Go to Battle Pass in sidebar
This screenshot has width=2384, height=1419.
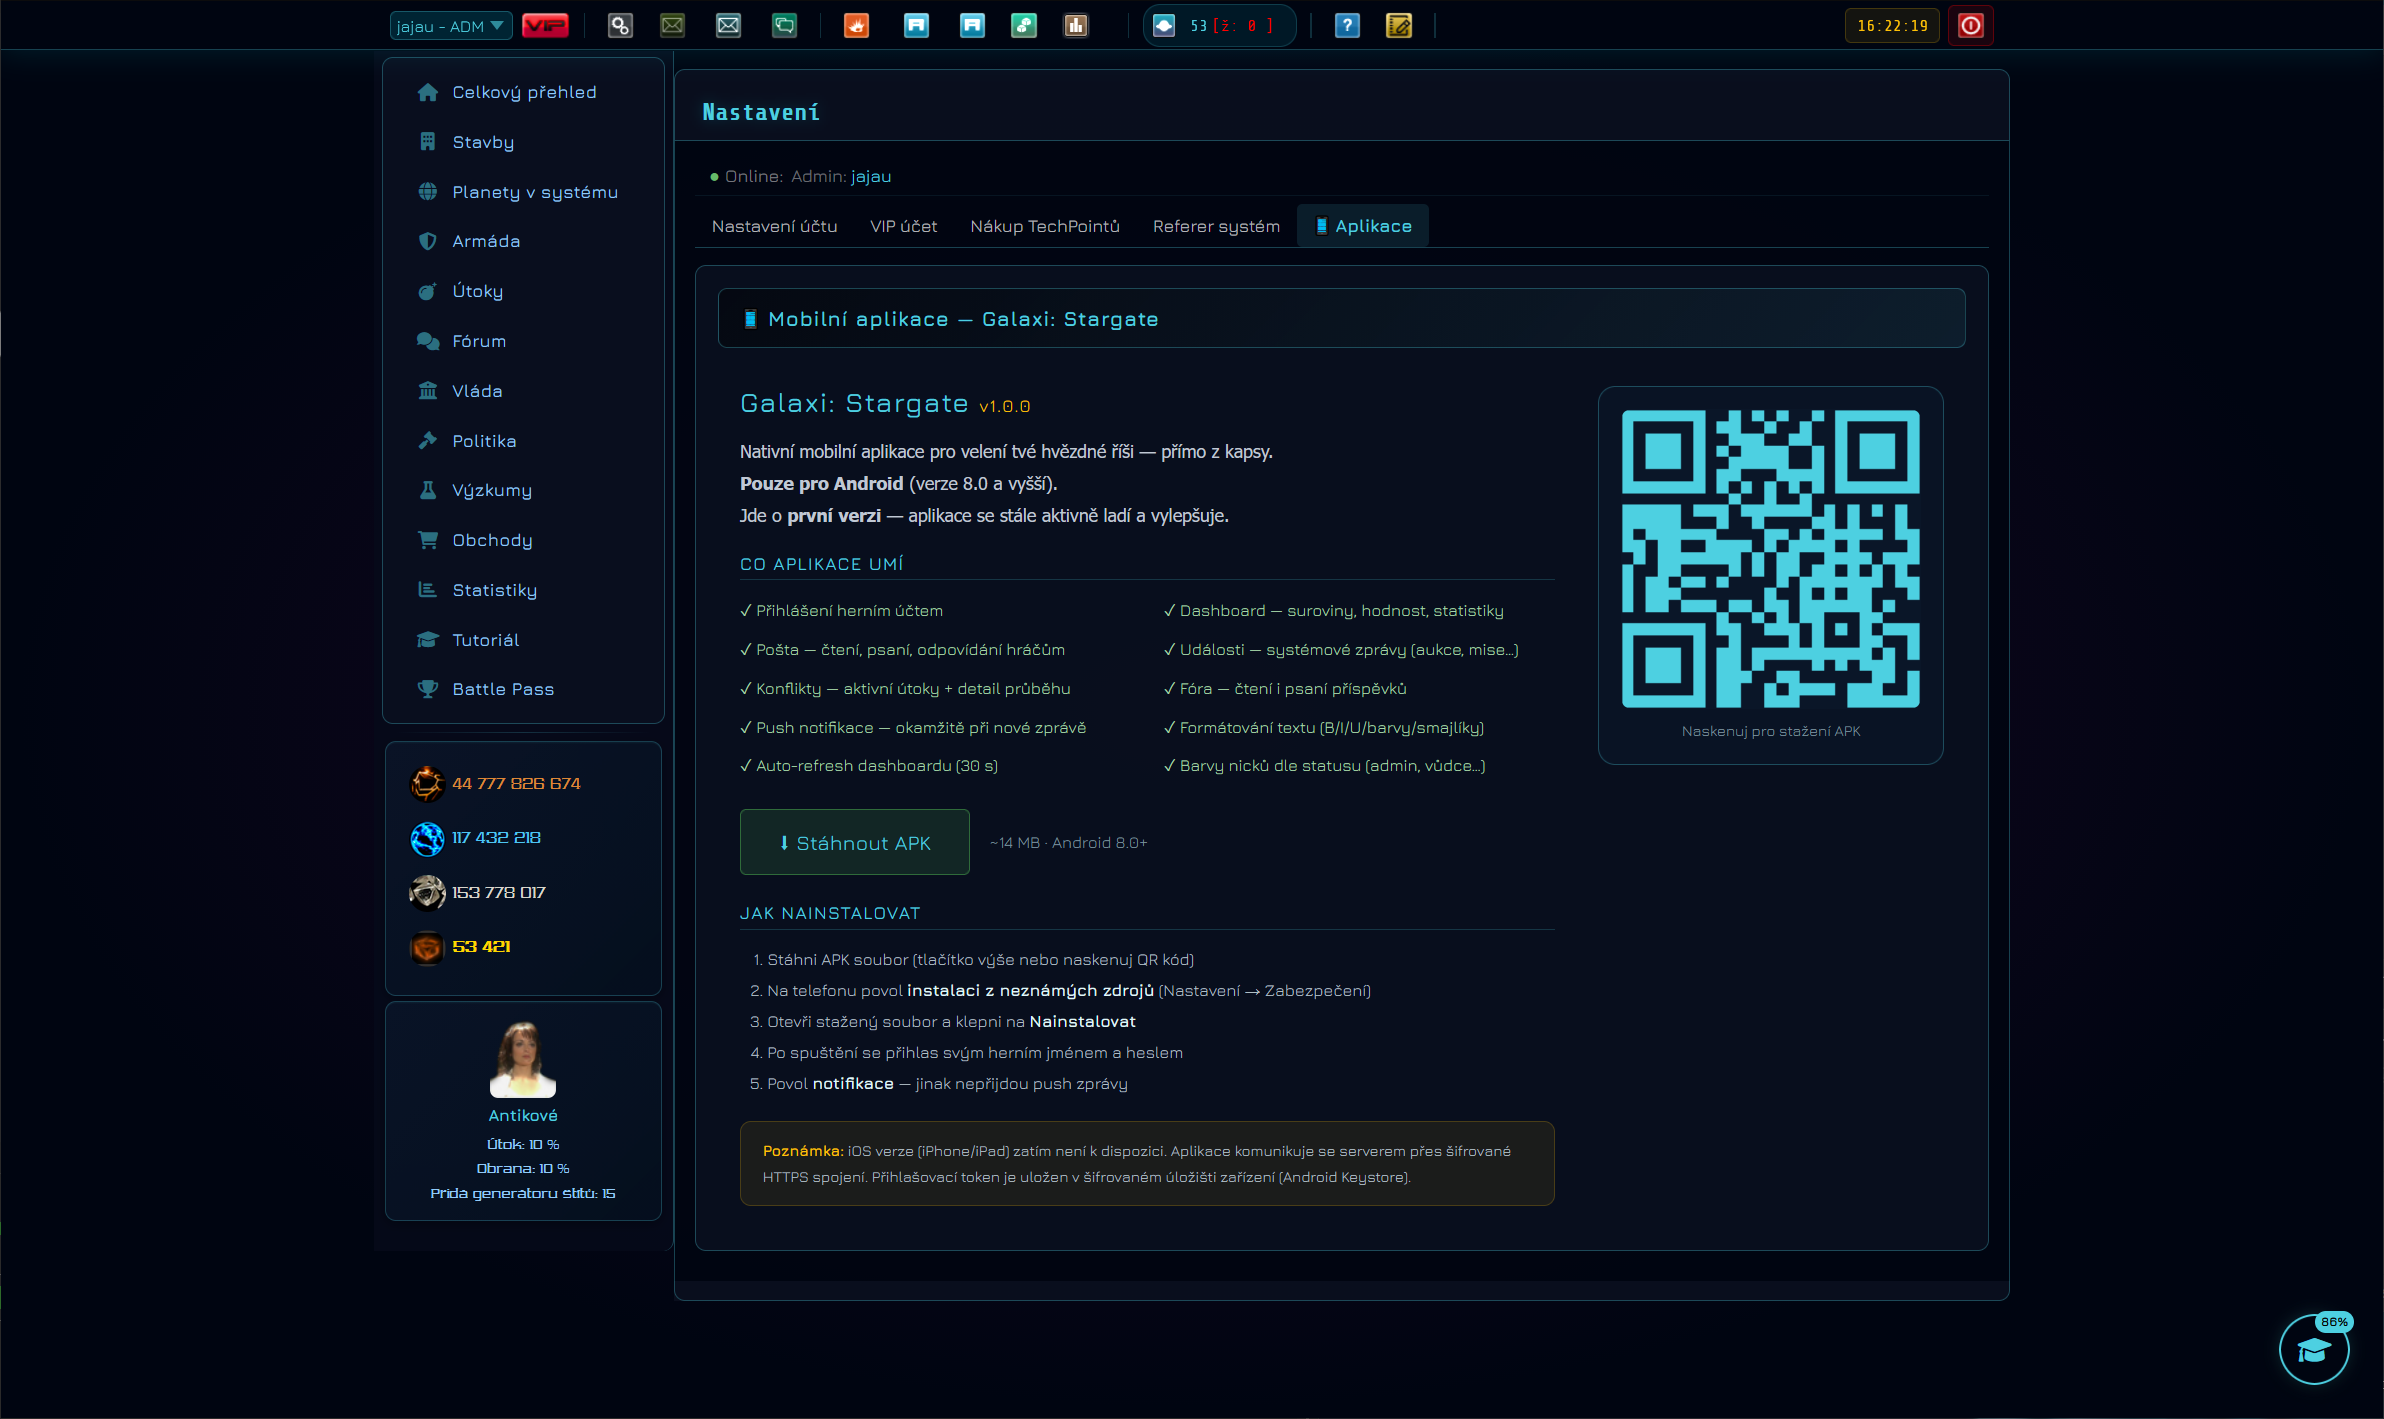(503, 689)
